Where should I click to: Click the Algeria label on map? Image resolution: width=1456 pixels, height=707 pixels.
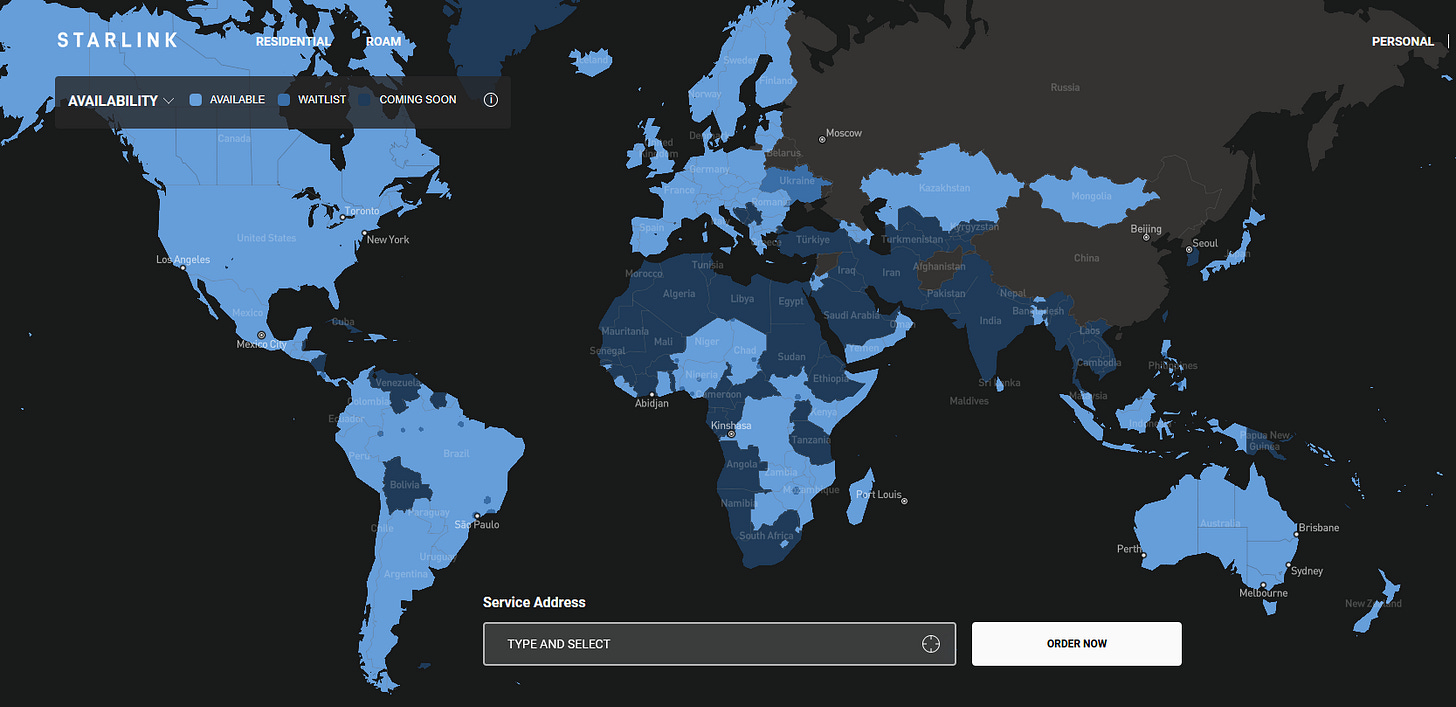point(679,294)
